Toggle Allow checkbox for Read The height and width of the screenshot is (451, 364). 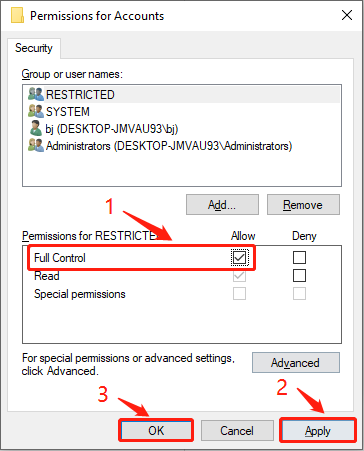239,275
